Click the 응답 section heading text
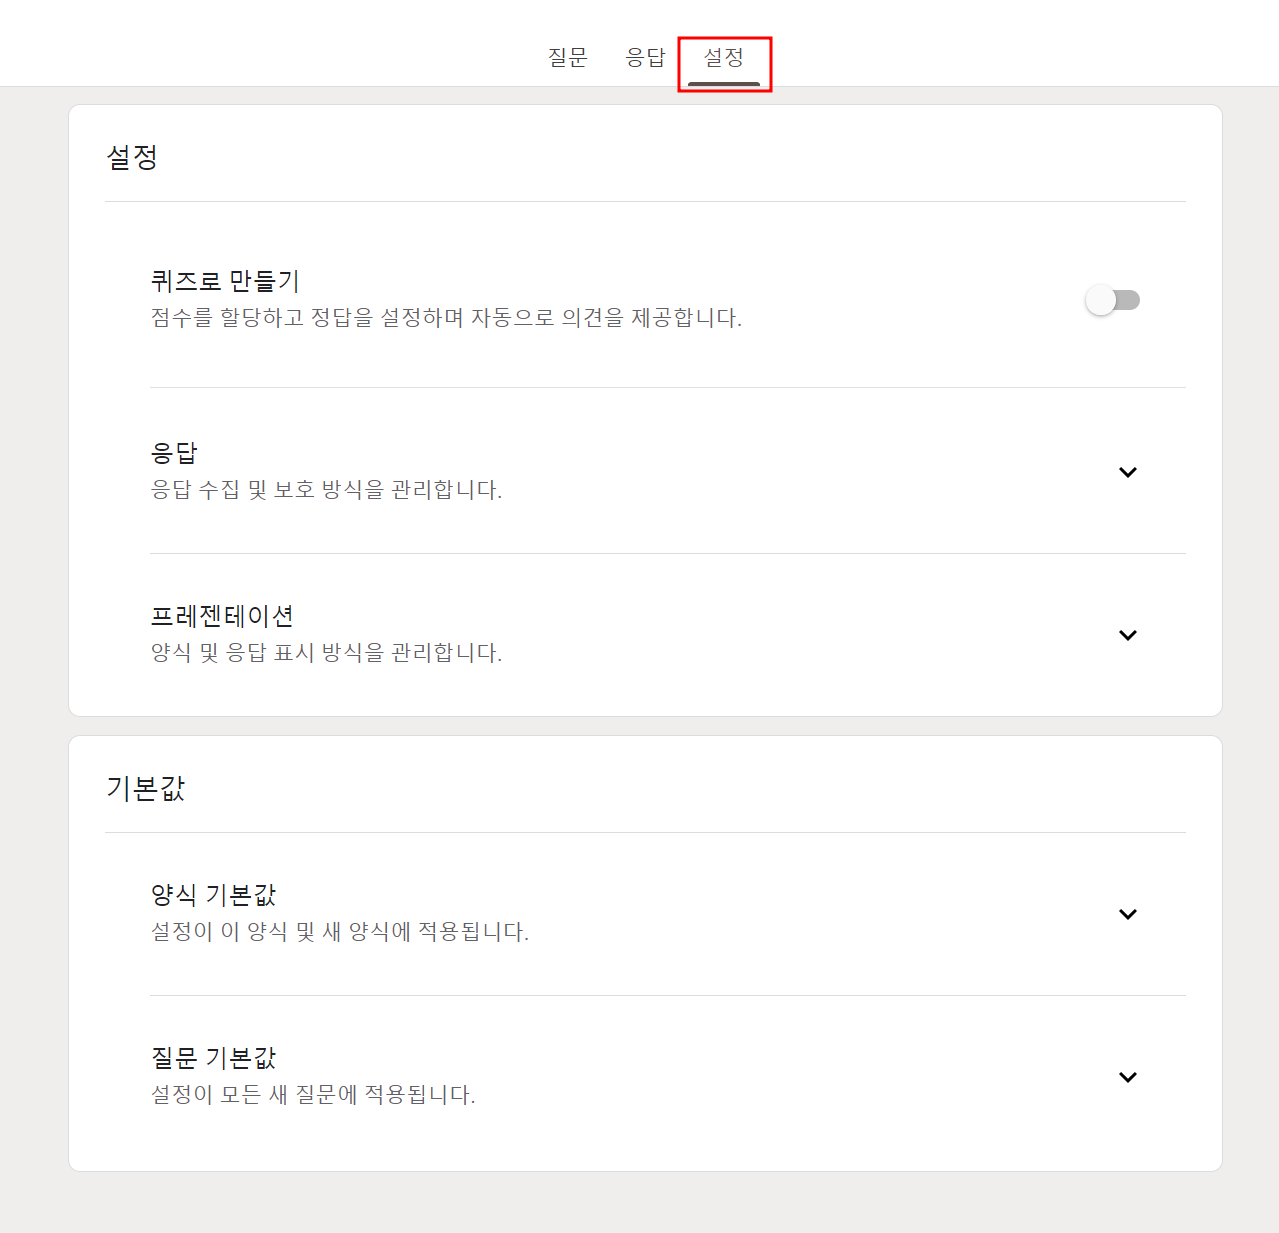This screenshot has width=1279, height=1233. [x=172, y=451]
